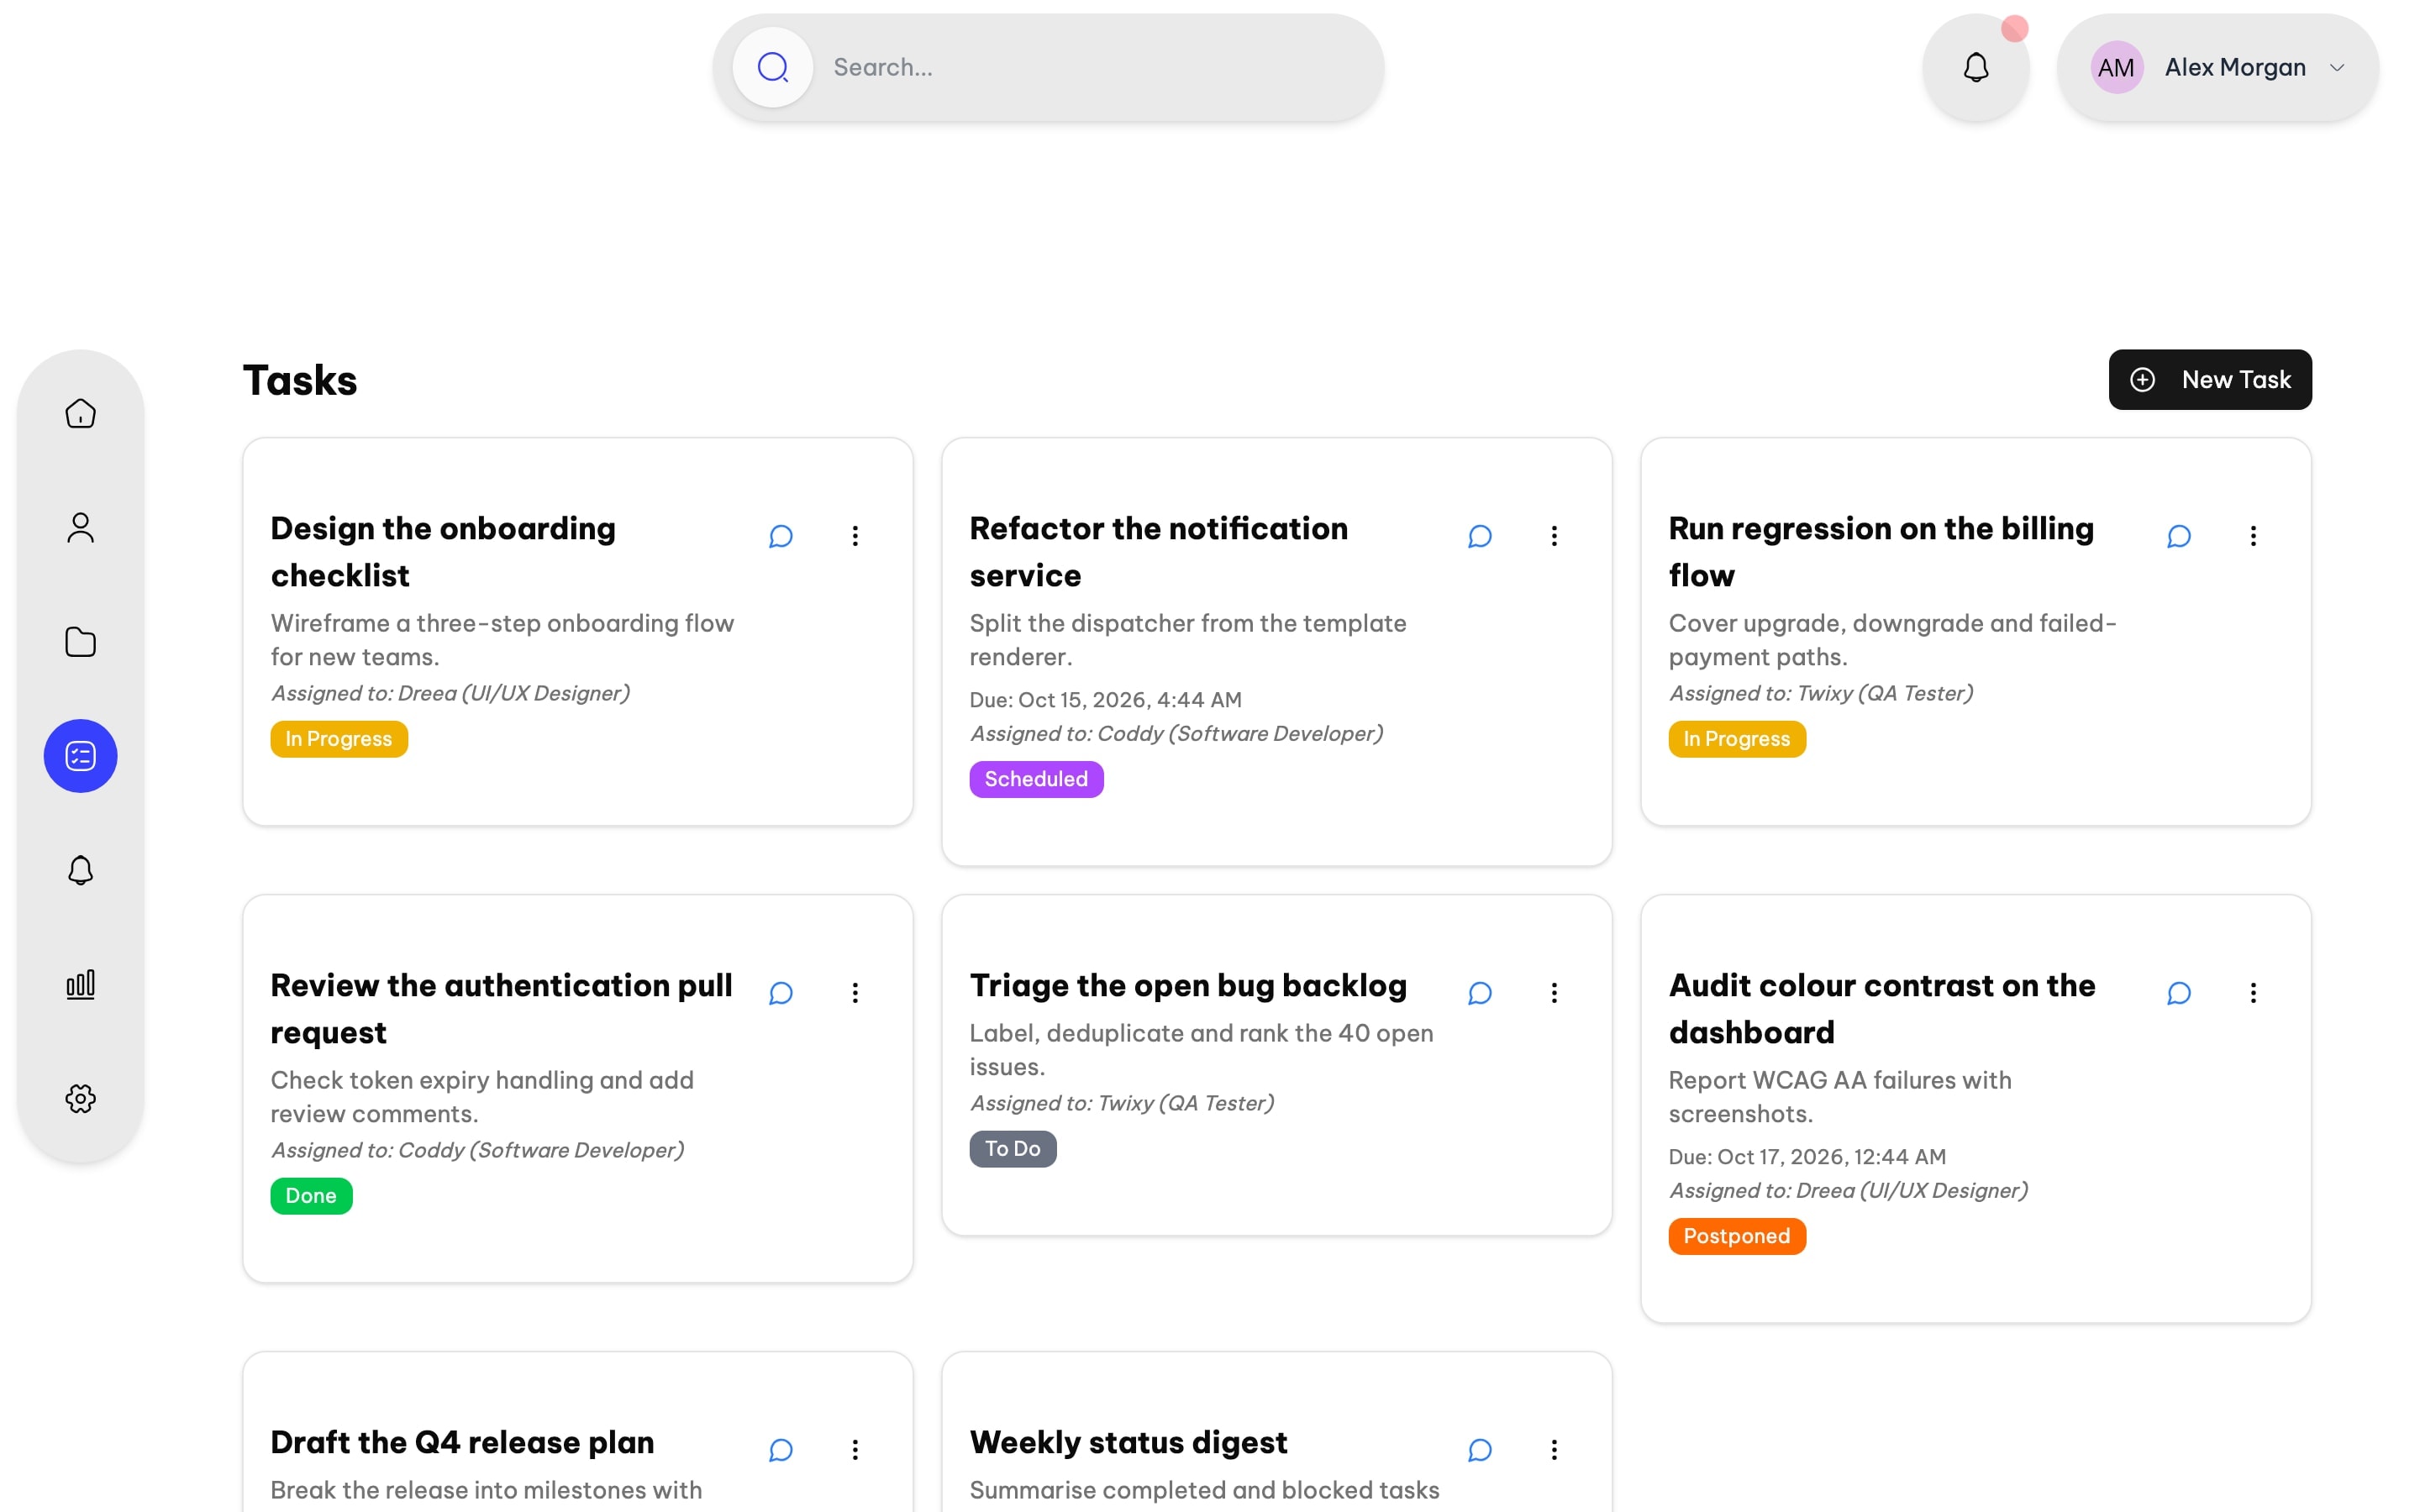This screenshot has height=1512, width=2420.
Task: Open the bar chart analytics sidebar icon
Action: 80,984
